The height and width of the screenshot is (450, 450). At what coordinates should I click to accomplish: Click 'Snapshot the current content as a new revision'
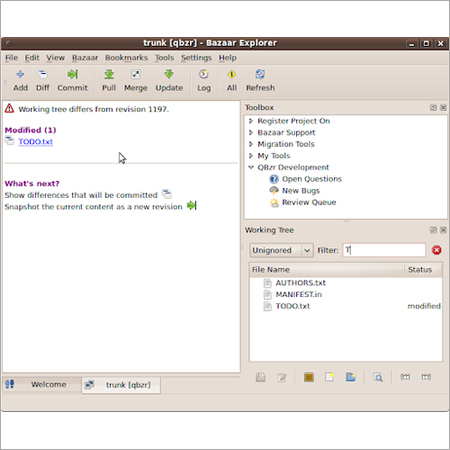[93, 207]
